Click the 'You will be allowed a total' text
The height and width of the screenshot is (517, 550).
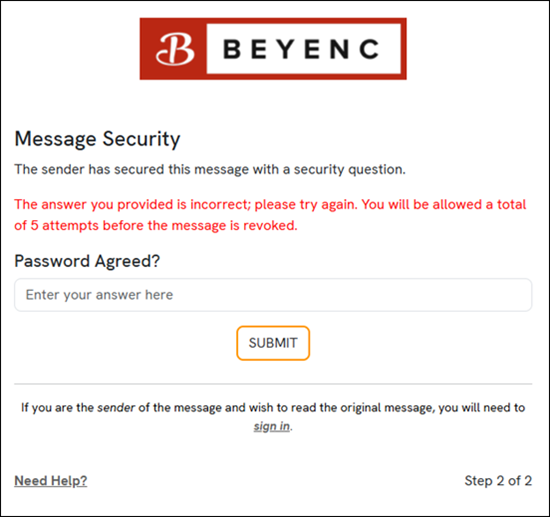coord(444,204)
